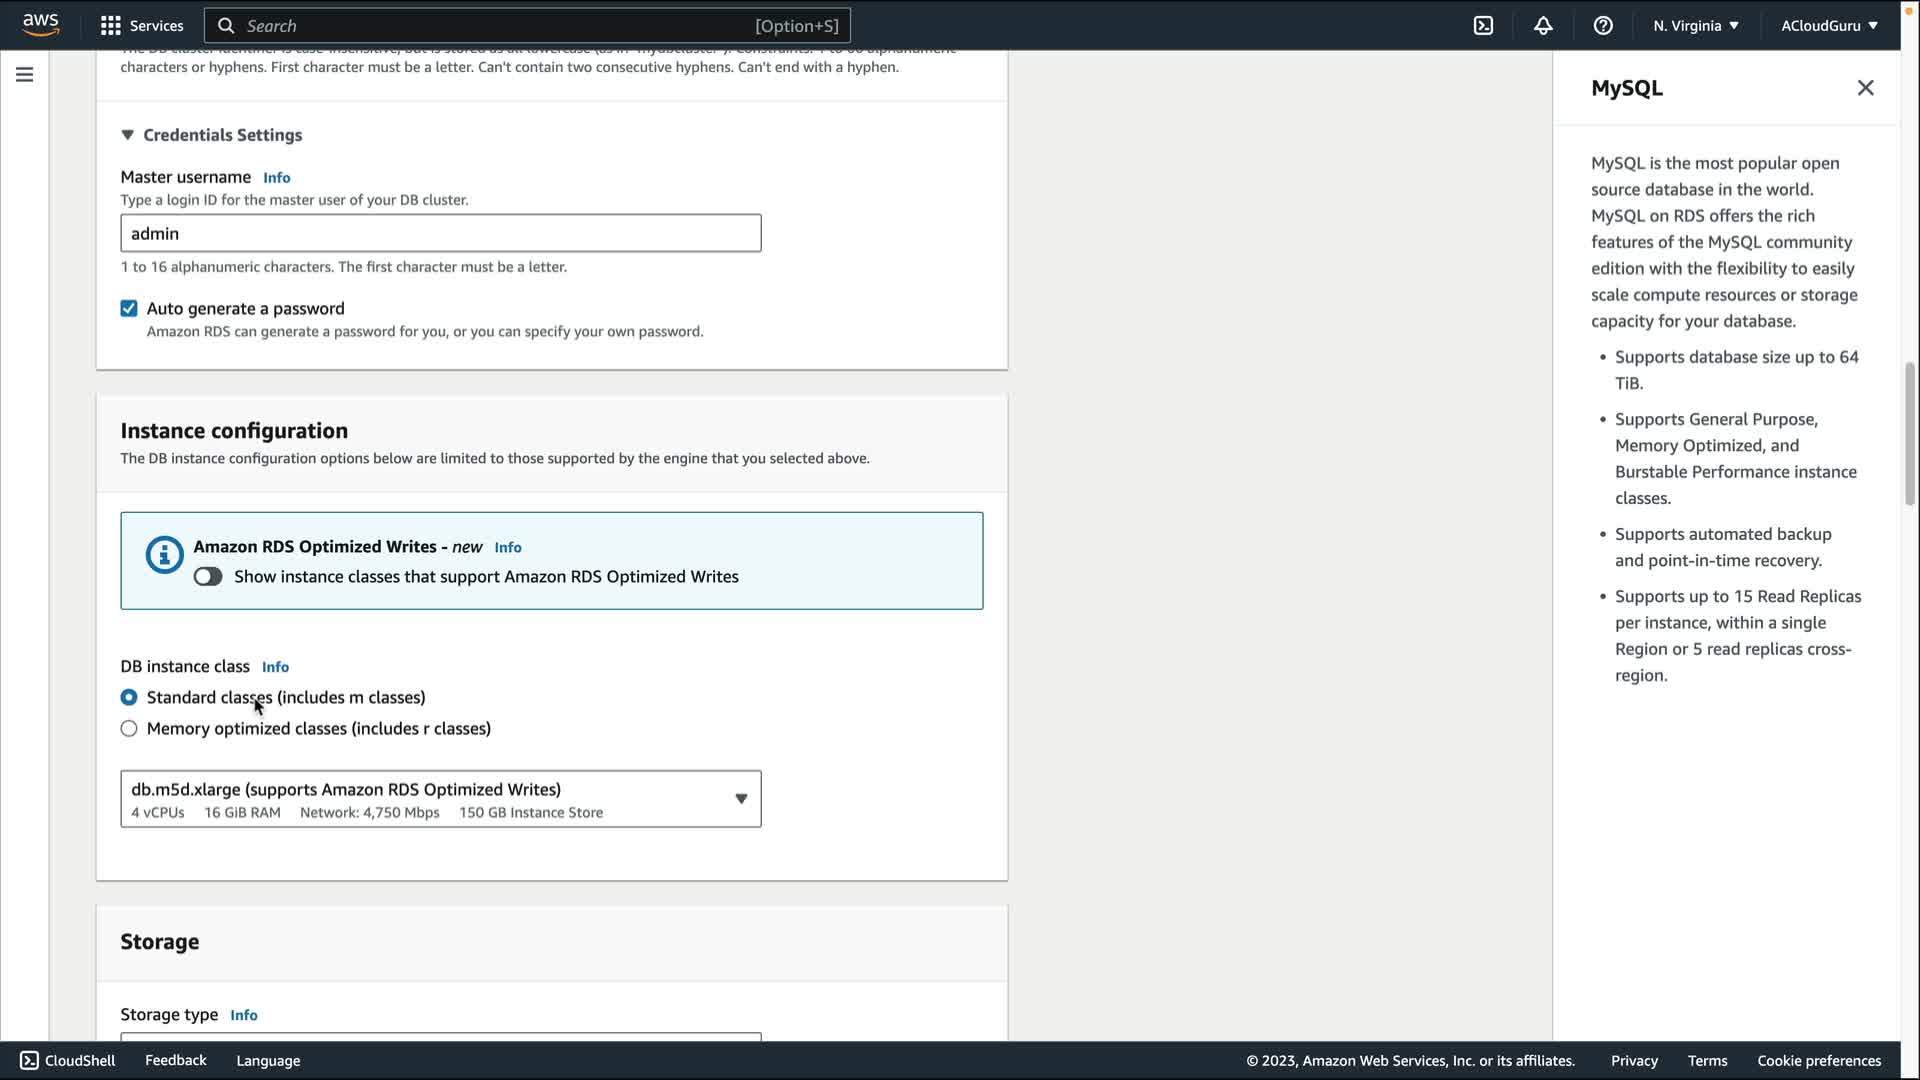Click the Info link beside Master username
Viewport: 1920px width, 1080px height.
click(277, 178)
